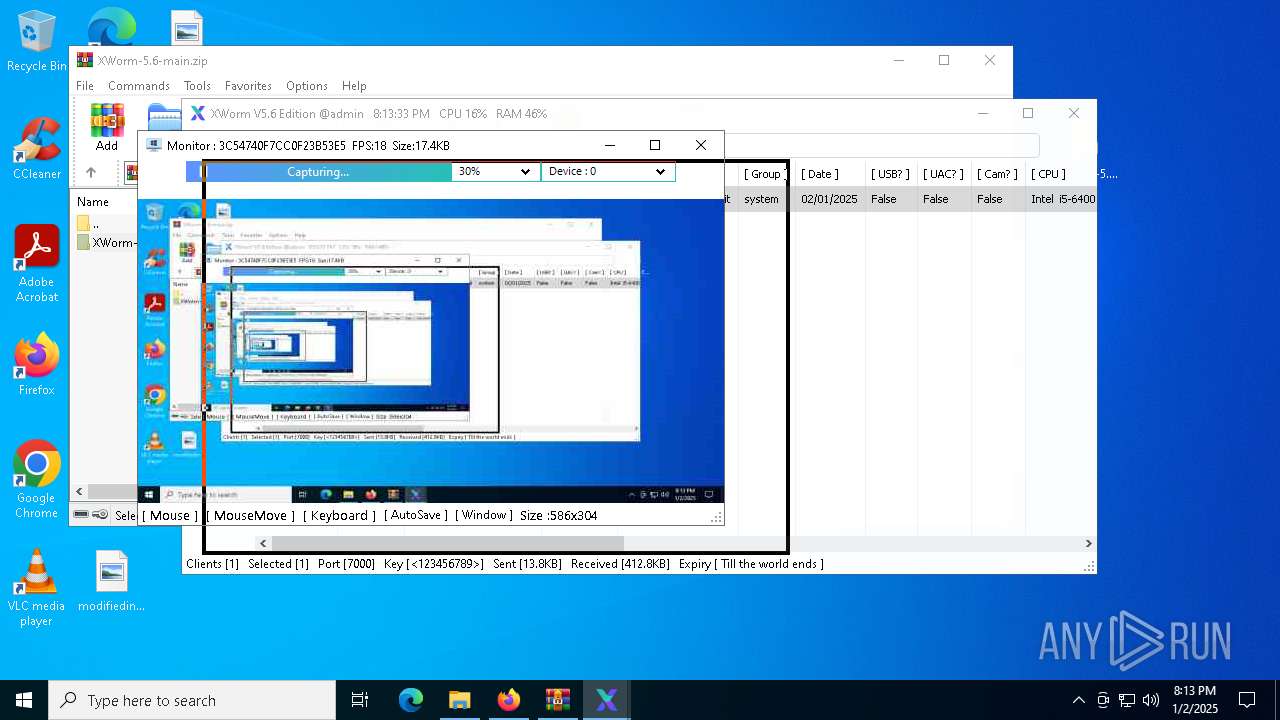Toggle the [ Mouse ] control option
The height and width of the screenshot is (720, 1280).
coord(170,515)
